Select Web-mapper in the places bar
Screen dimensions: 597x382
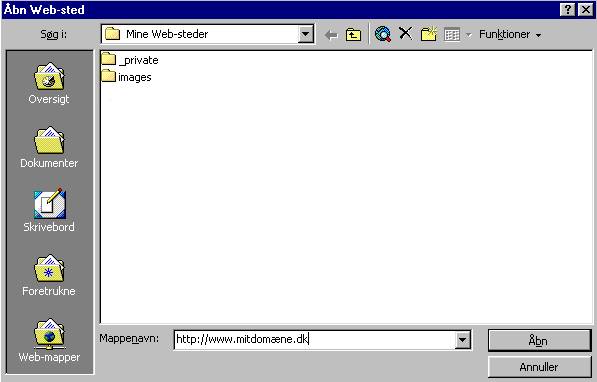click(49, 340)
